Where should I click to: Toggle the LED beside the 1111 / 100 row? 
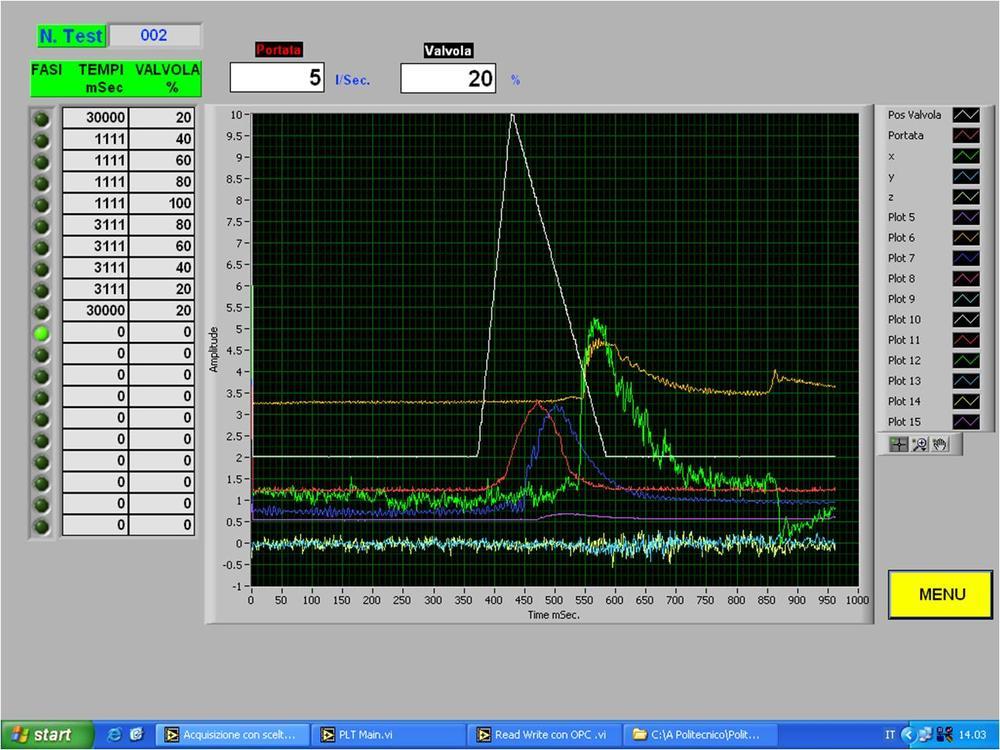tap(42, 204)
